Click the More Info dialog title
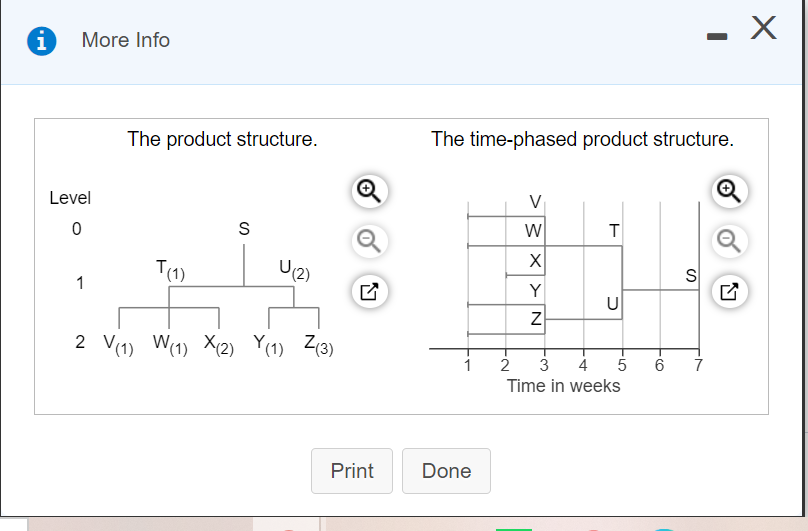Image resolution: width=808 pixels, height=531 pixels. [126, 40]
